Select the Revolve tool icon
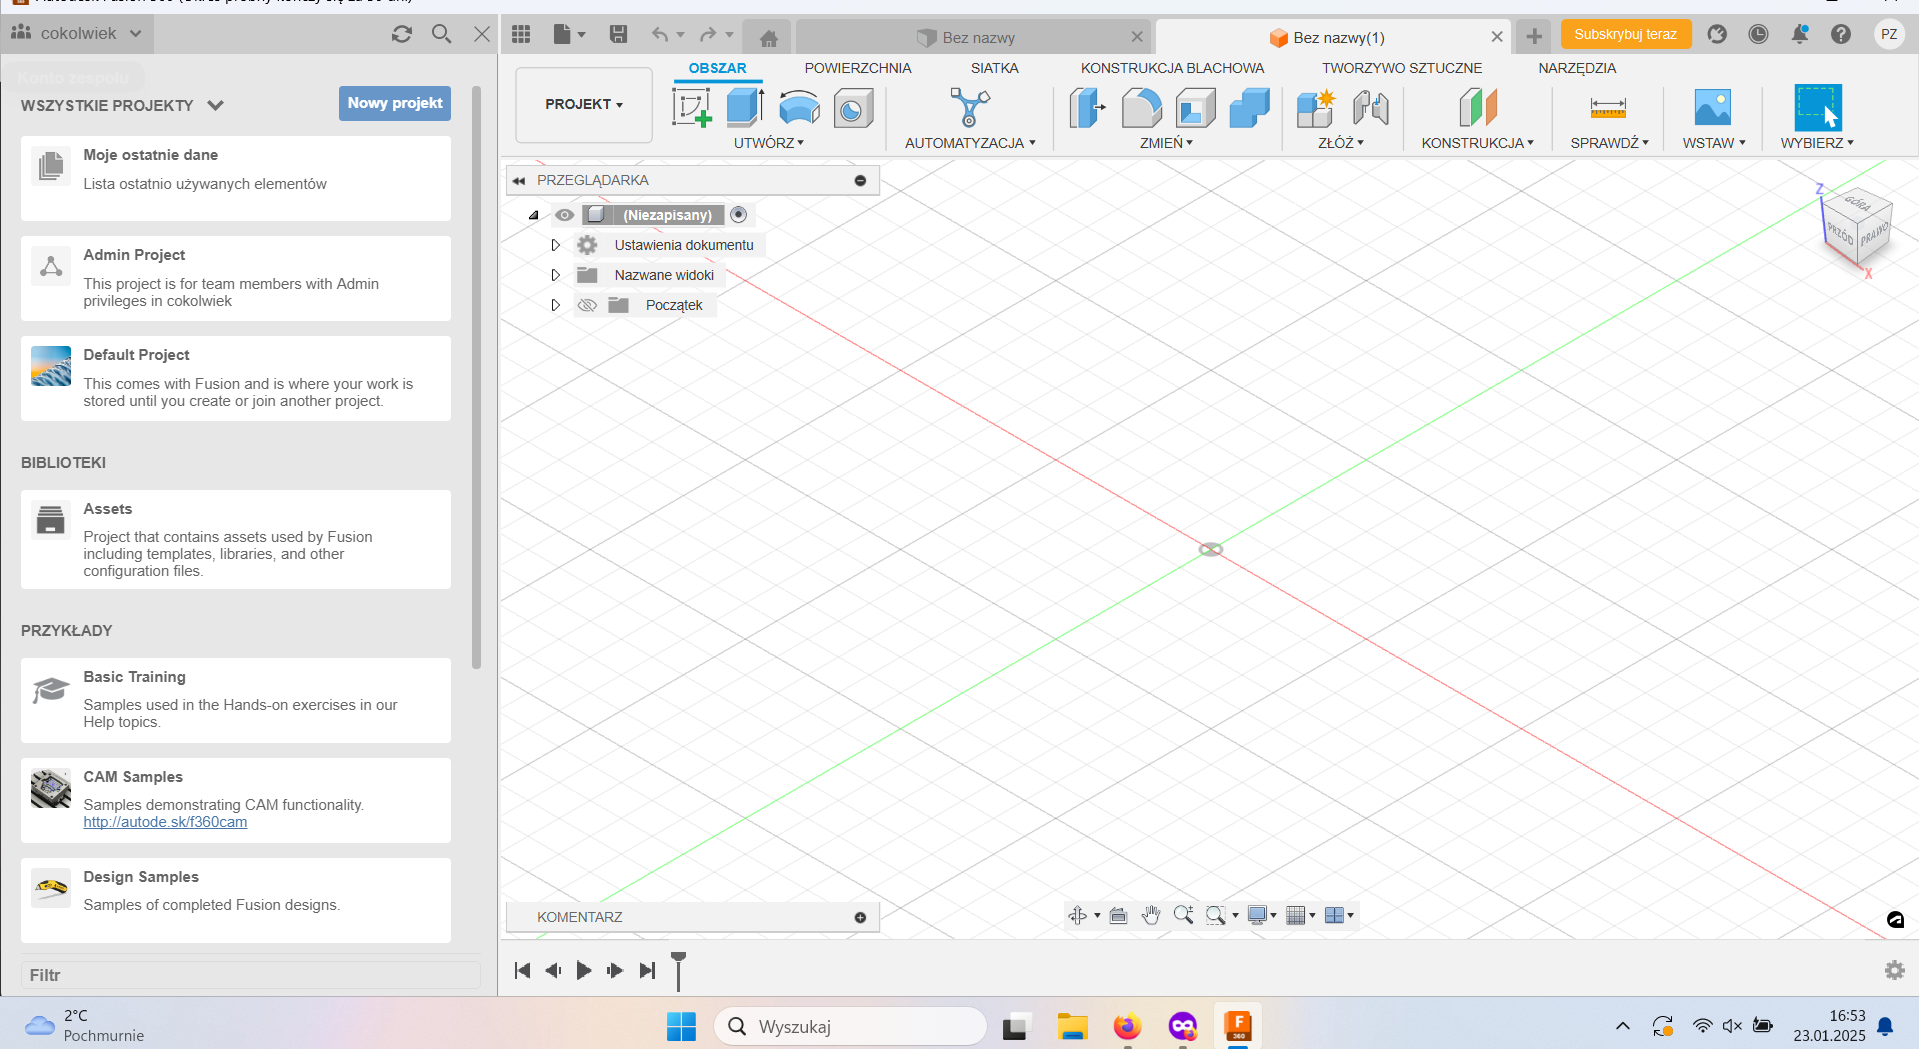1919x1049 pixels. (799, 108)
